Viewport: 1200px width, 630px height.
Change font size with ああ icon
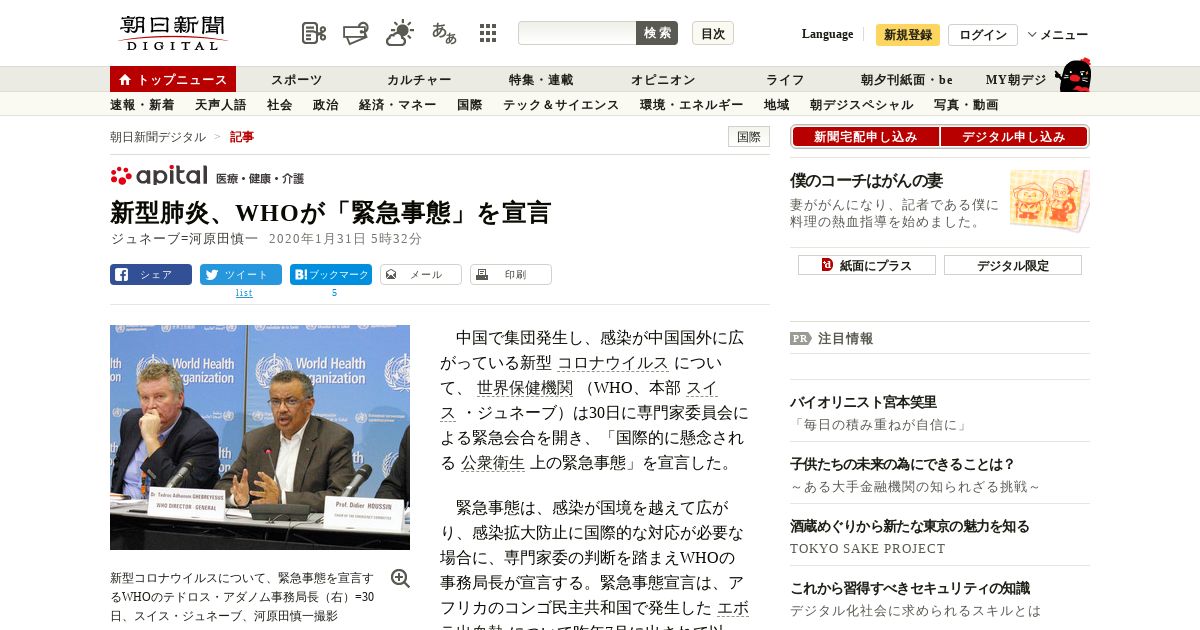(444, 33)
